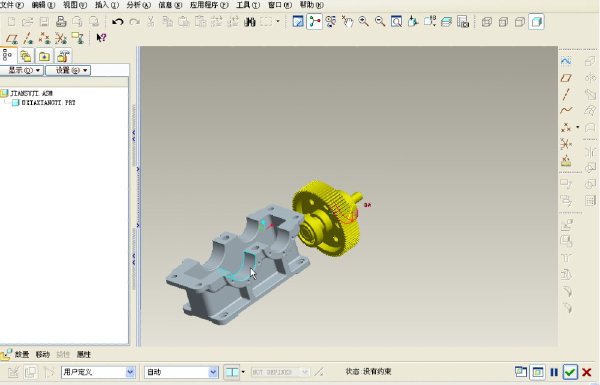The width and height of the screenshot is (600, 385).
Task: Switch to Wireframe display
Action: [x=487, y=22]
